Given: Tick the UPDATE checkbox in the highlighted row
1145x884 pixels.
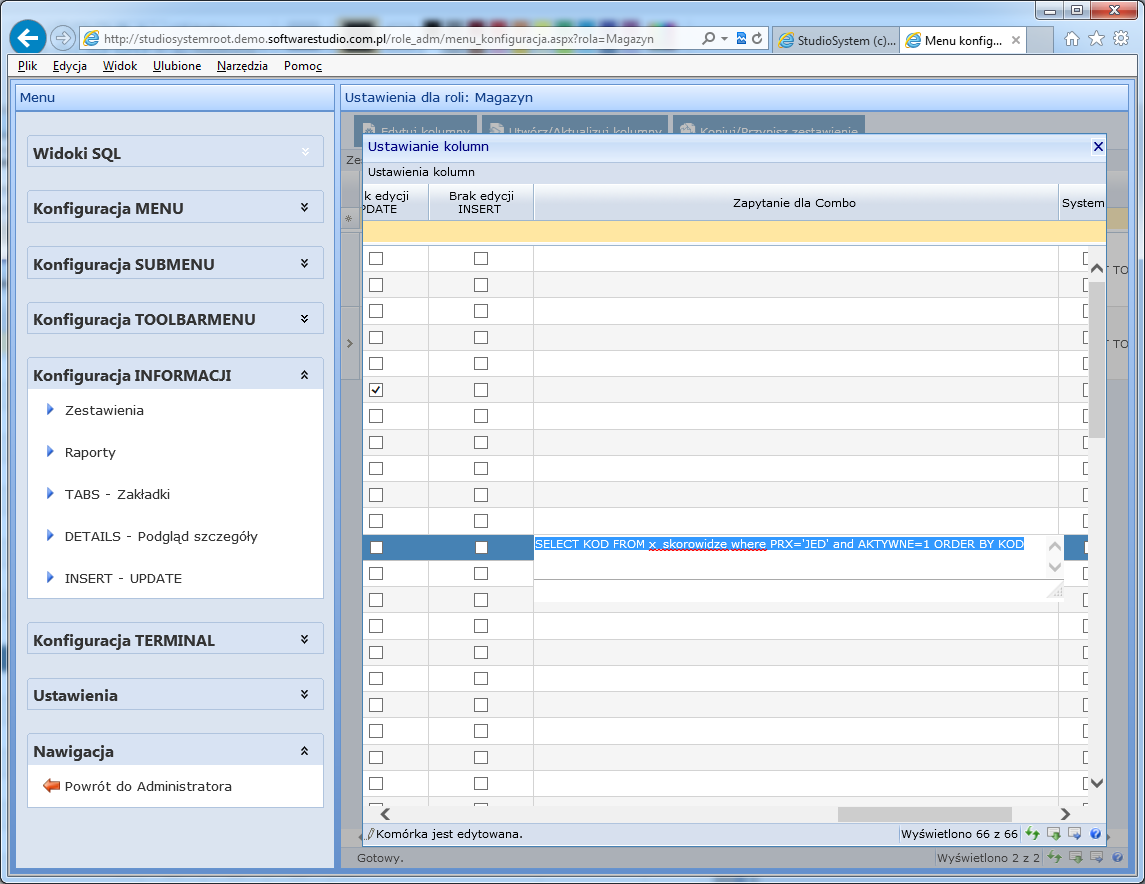Looking at the screenshot, I should click(376, 547).
